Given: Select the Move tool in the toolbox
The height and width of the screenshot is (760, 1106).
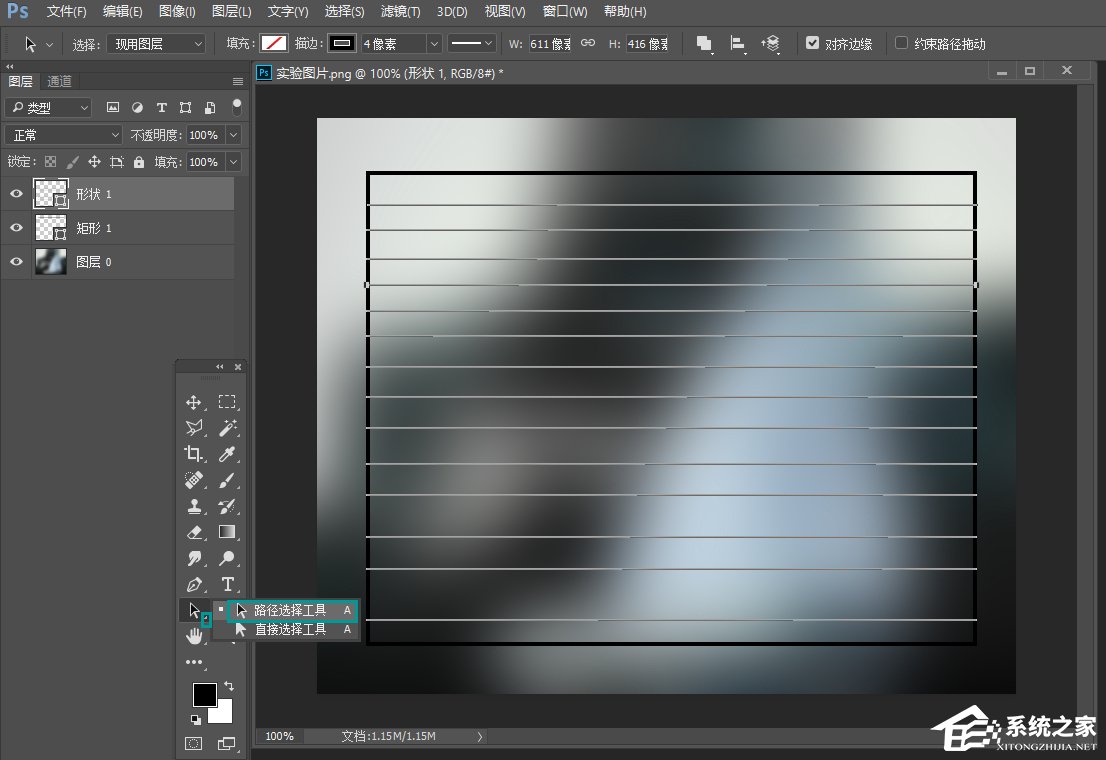Looking at the screenshot, I should 194,402.
